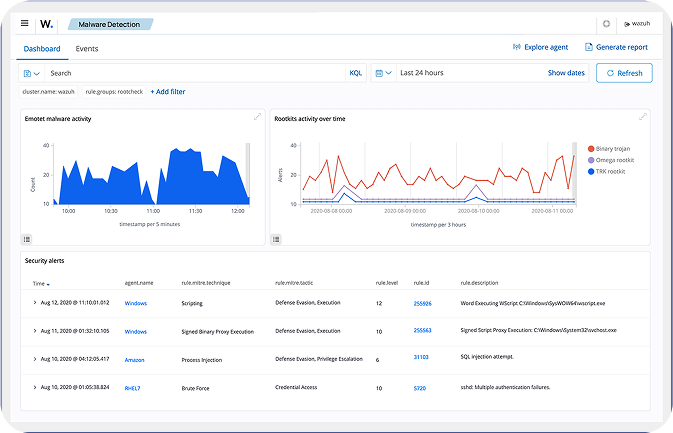Switch to the Events tab
673x433 pixels.
(87, 48)
